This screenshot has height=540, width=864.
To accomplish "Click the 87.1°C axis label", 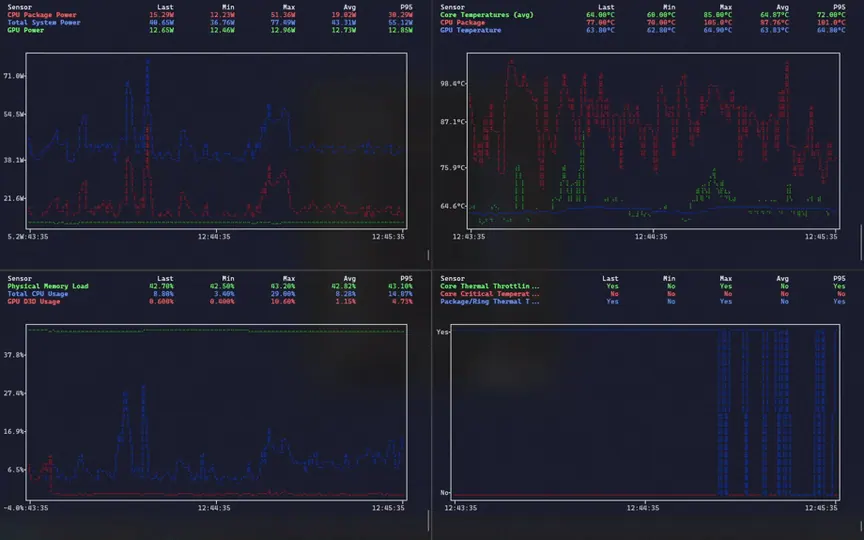I will pos(452,122).
